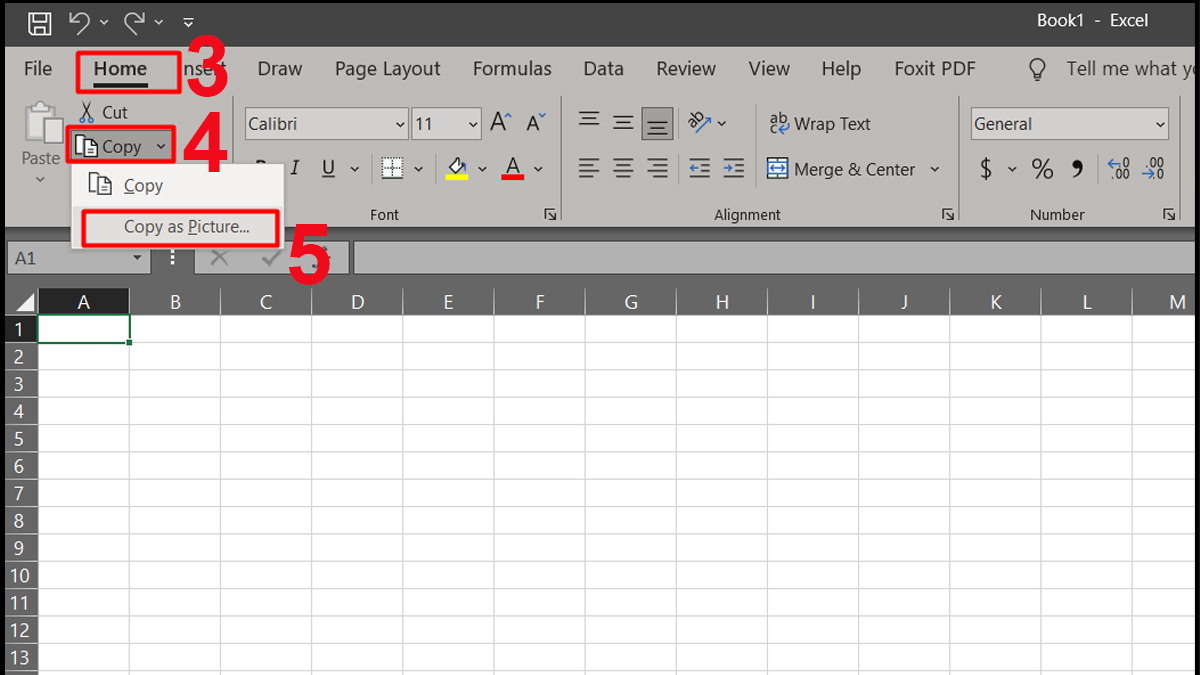The width and height of the screenshot is (1200, 675).
Task: Click the Copy button in the ribbon
Action: [108, 147]
